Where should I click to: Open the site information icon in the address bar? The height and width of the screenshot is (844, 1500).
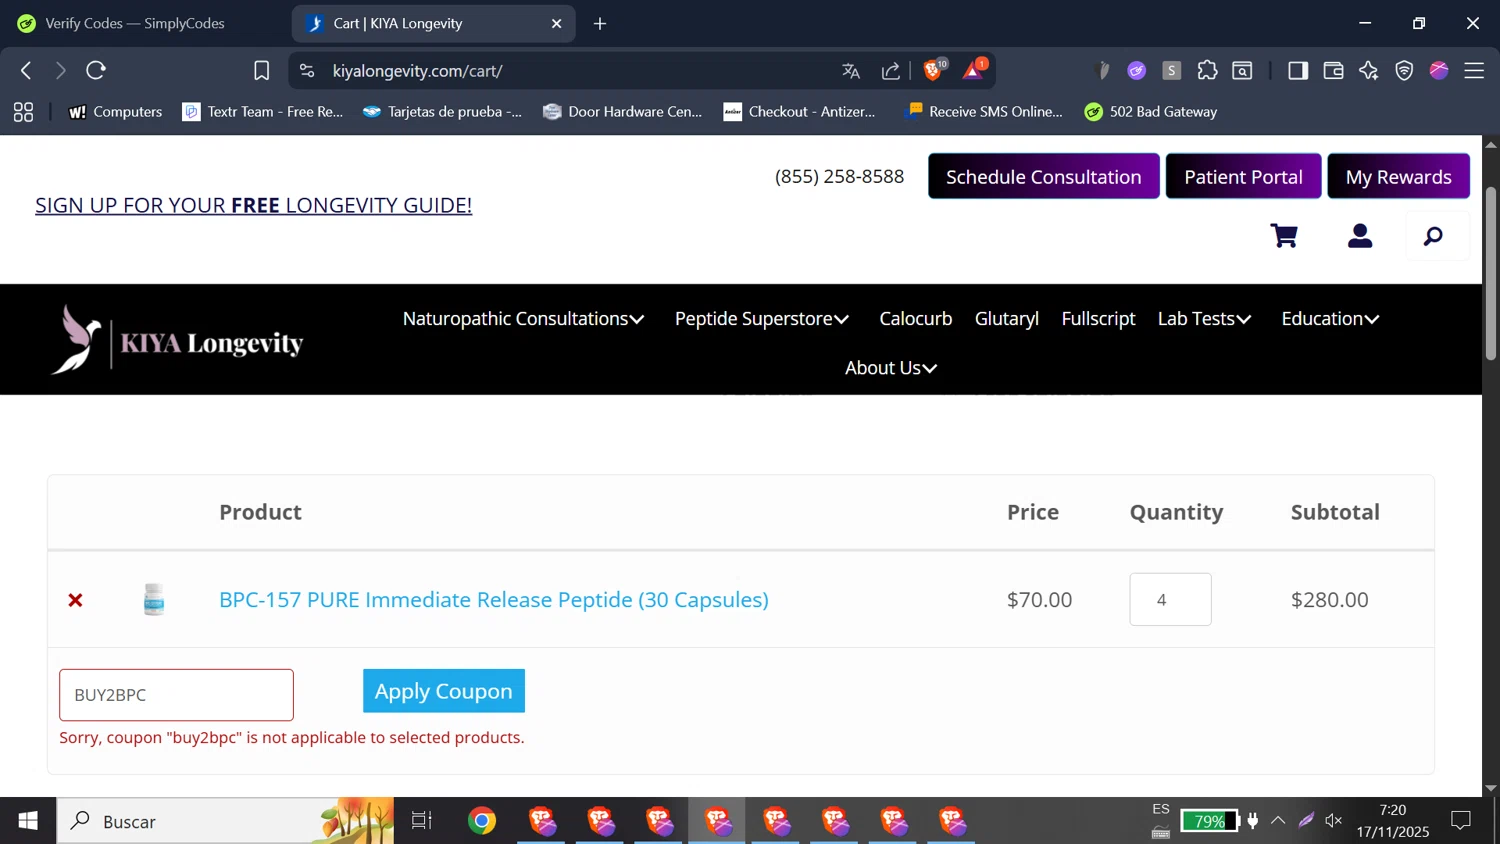(307, 70)
